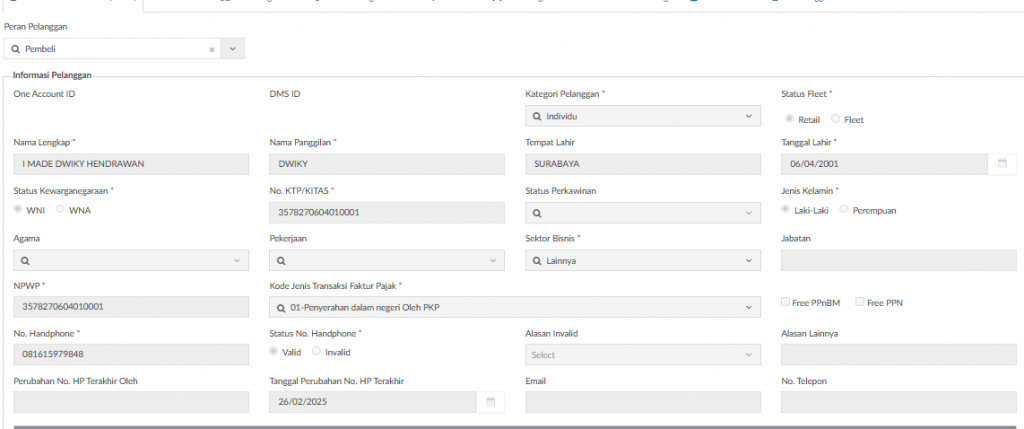This screenshot has width=1024, height=429.
Task: Click the search icon in Kode Jenis Transaksi field
Action: point(281,308)
